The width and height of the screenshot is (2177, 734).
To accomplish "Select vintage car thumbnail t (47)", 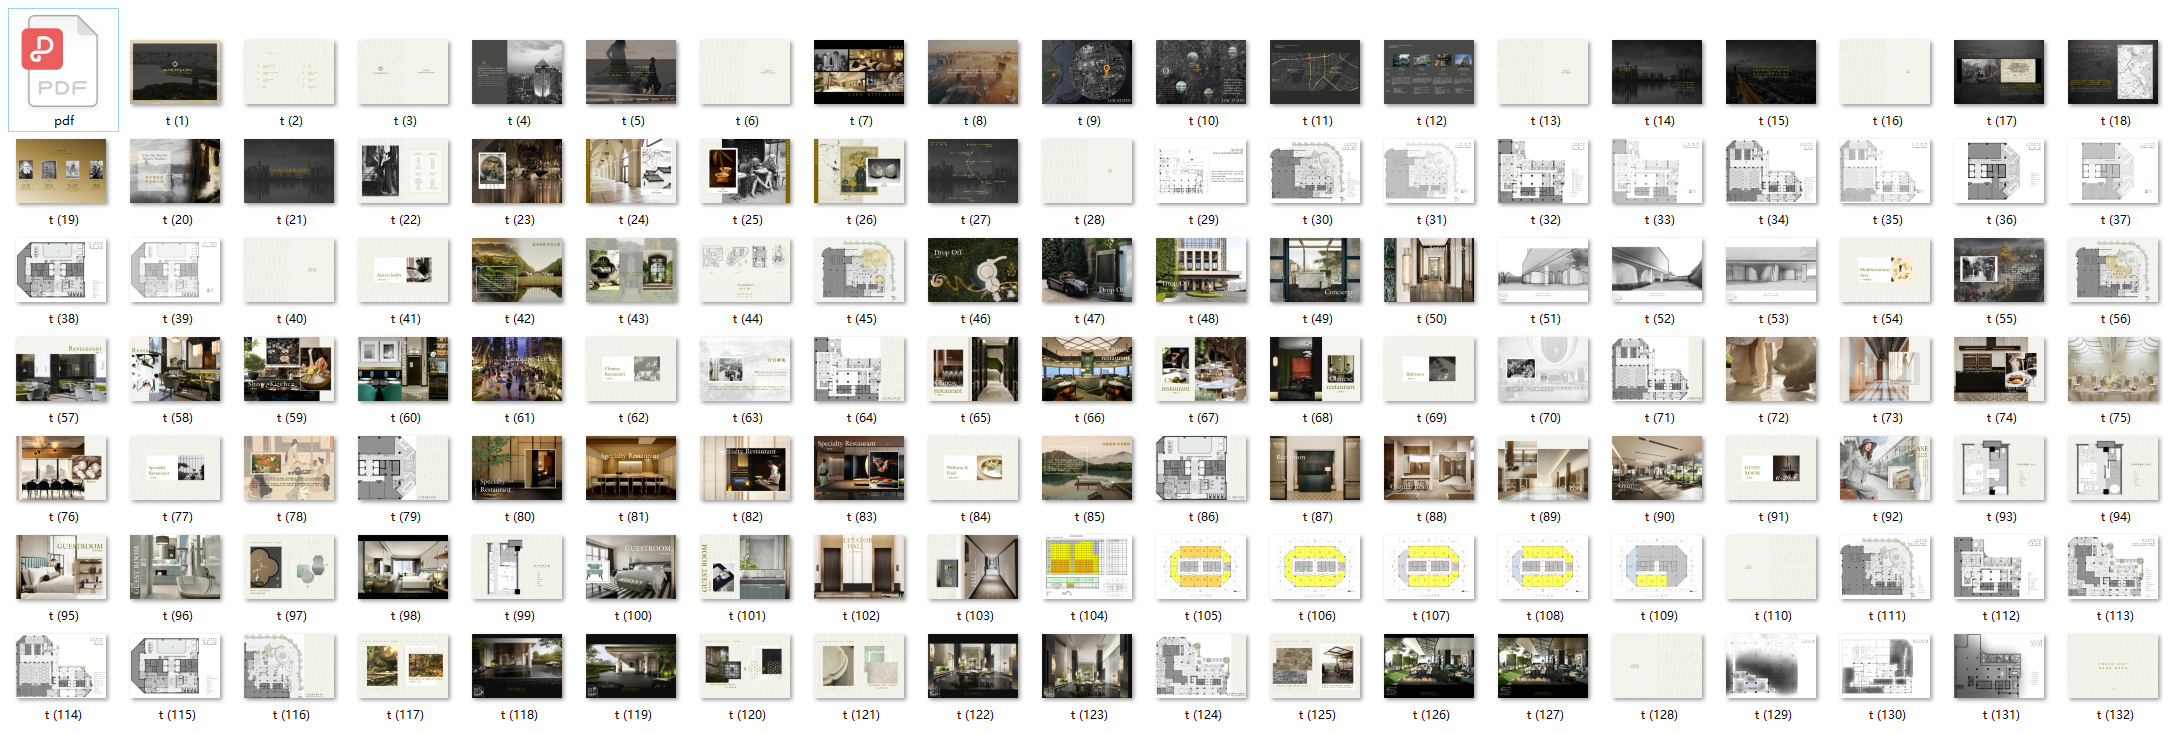I will coord(1087,271).
